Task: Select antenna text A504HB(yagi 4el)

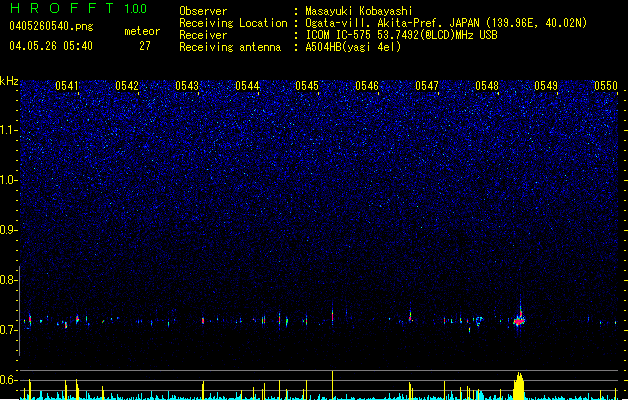Action: pos(353,47)
